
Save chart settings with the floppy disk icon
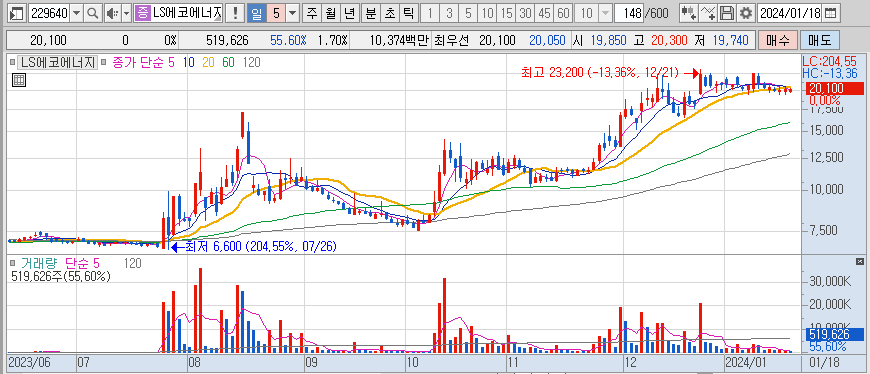[727, 13]
